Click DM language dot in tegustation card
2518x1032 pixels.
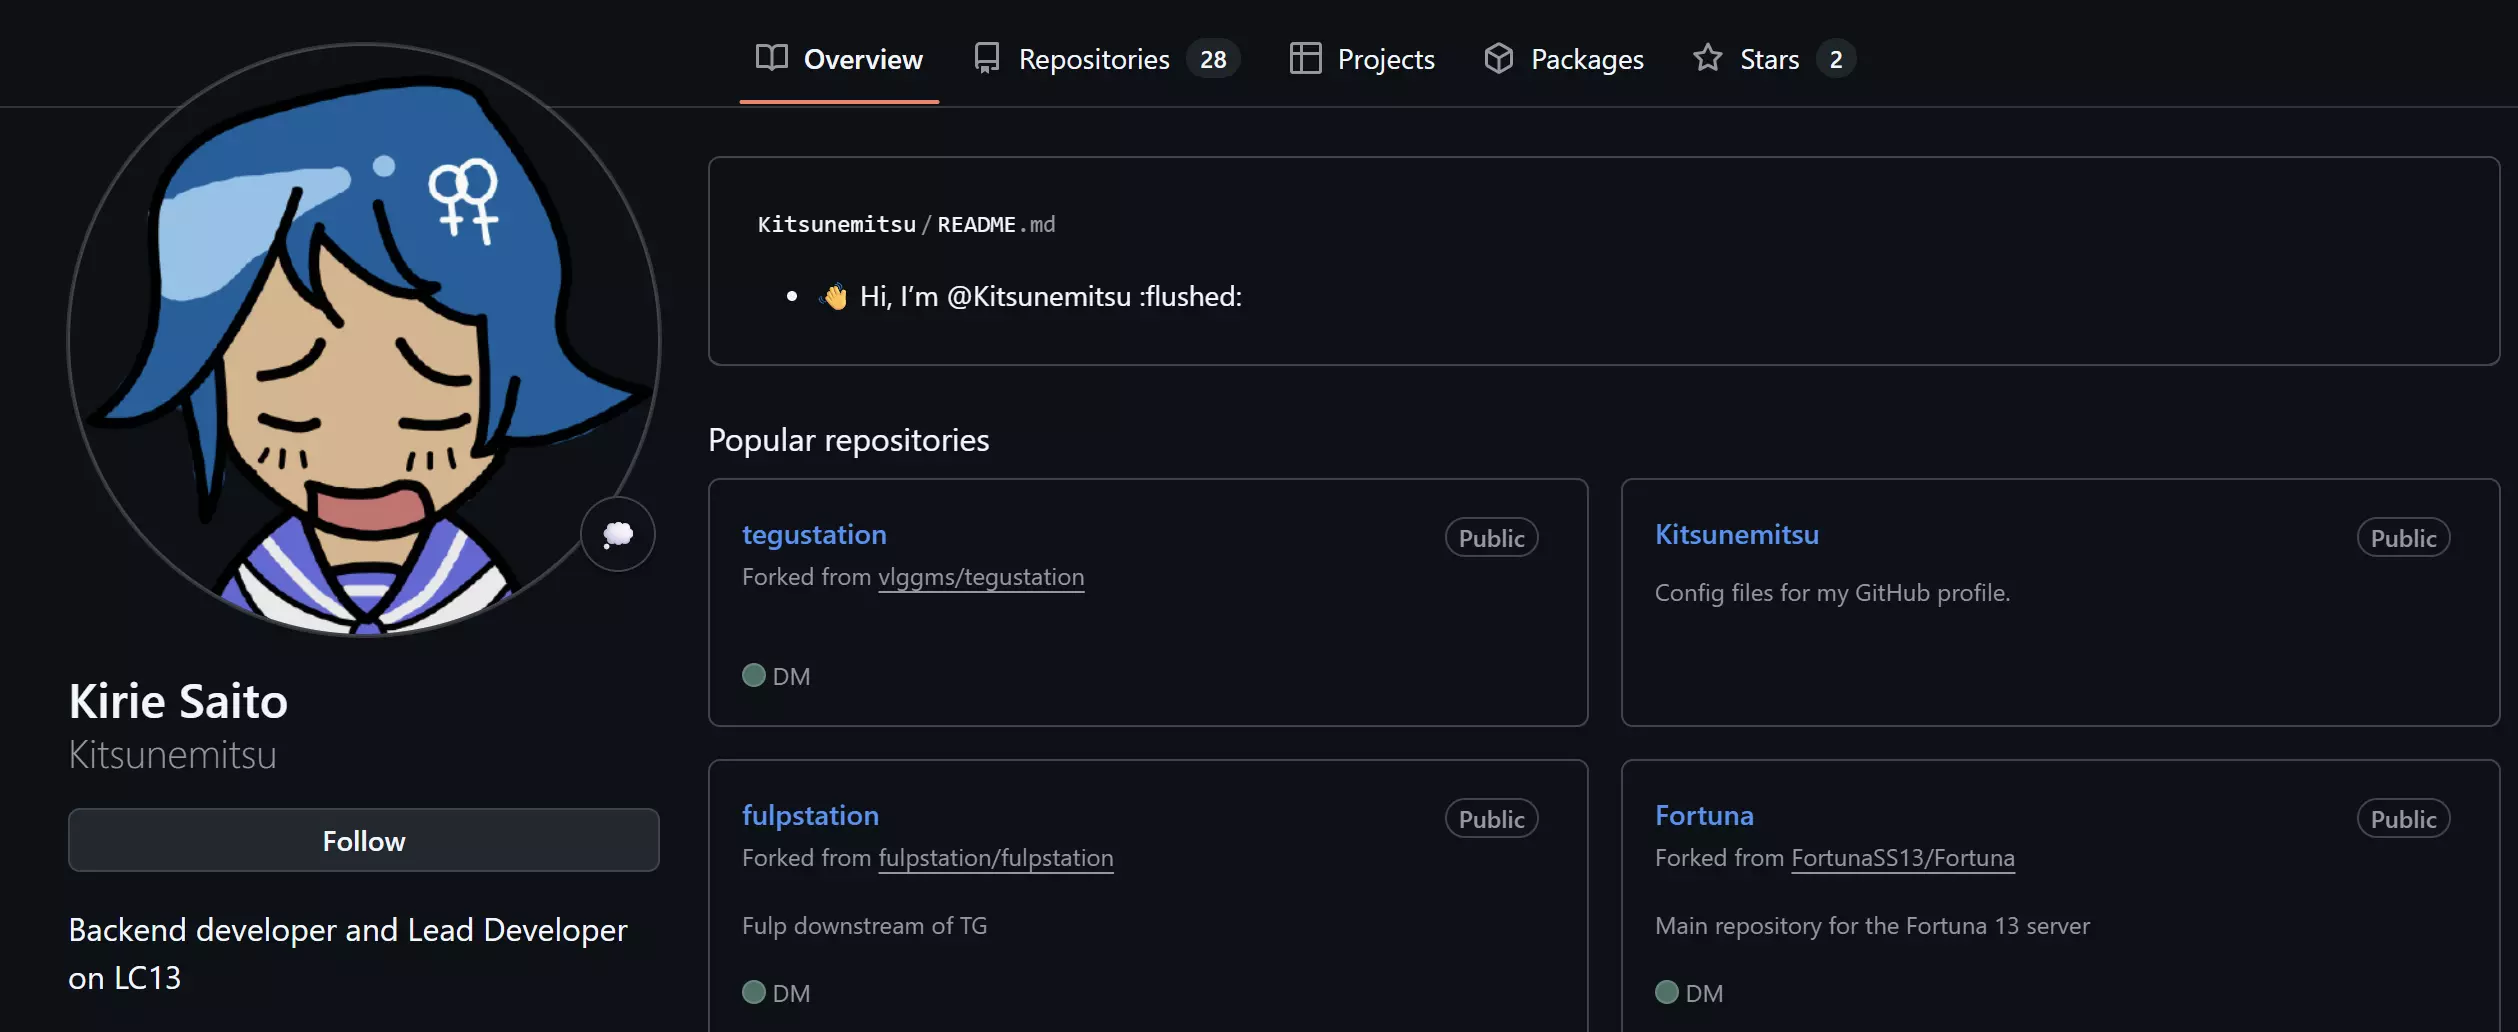tap(754, 675)
